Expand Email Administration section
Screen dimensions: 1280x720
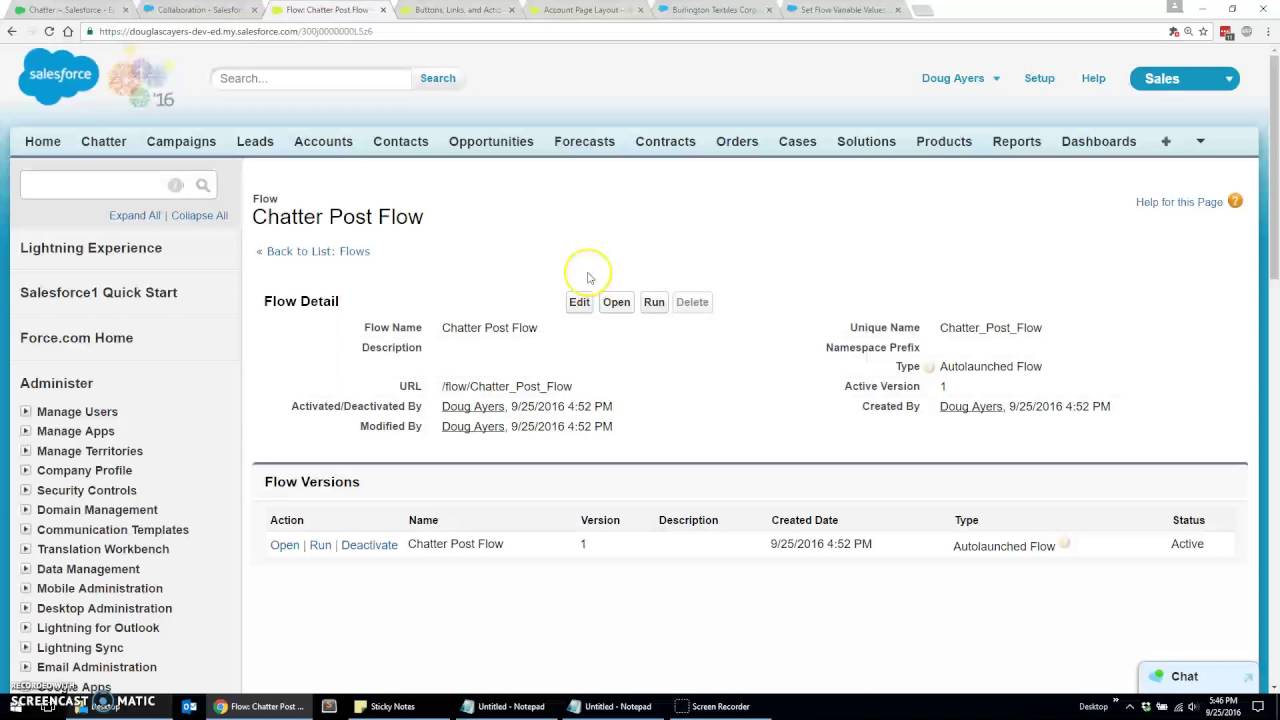(25, 667)
